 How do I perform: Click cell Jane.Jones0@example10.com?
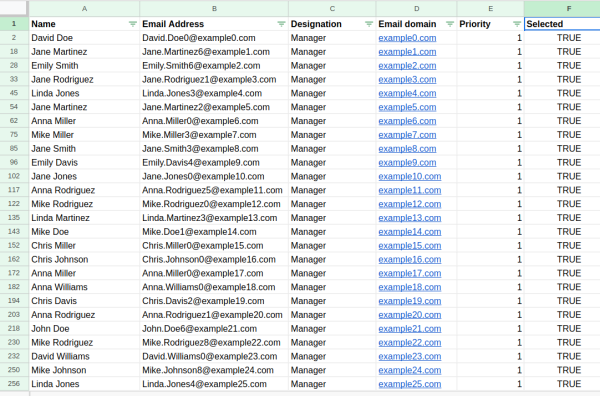coord(214,176)
